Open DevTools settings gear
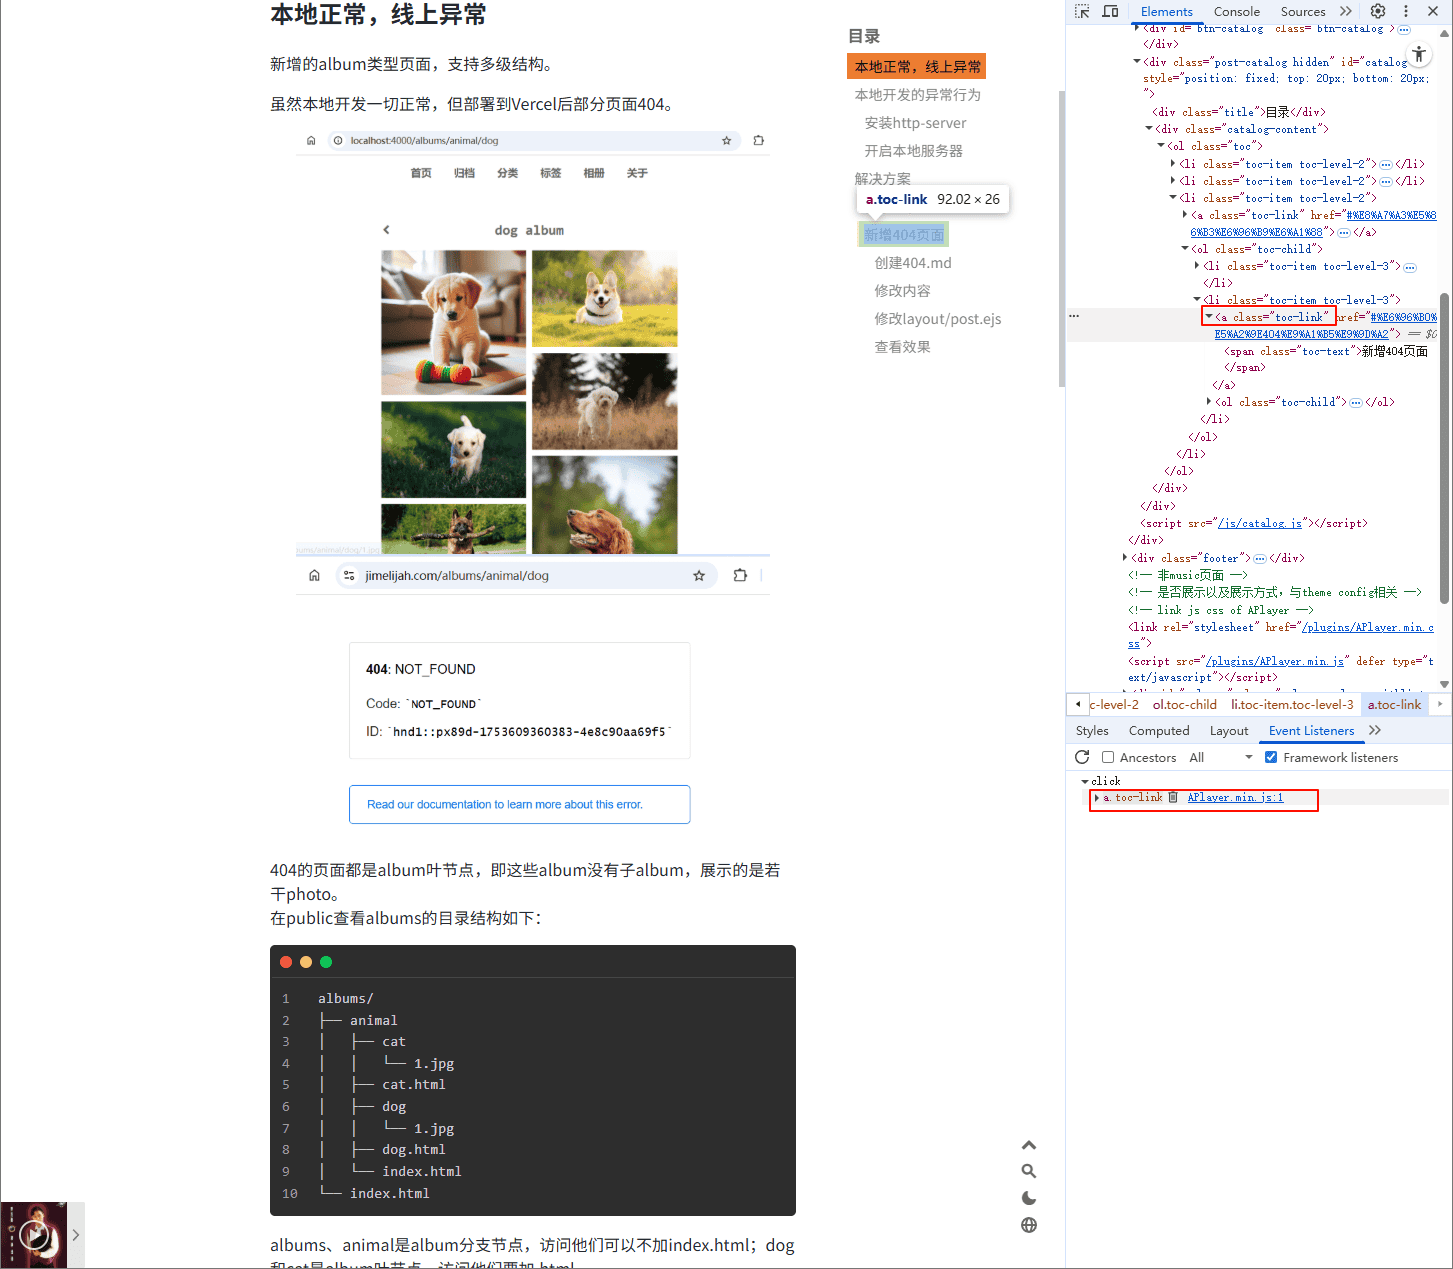The image size is (1453, 1269). 1378,11
